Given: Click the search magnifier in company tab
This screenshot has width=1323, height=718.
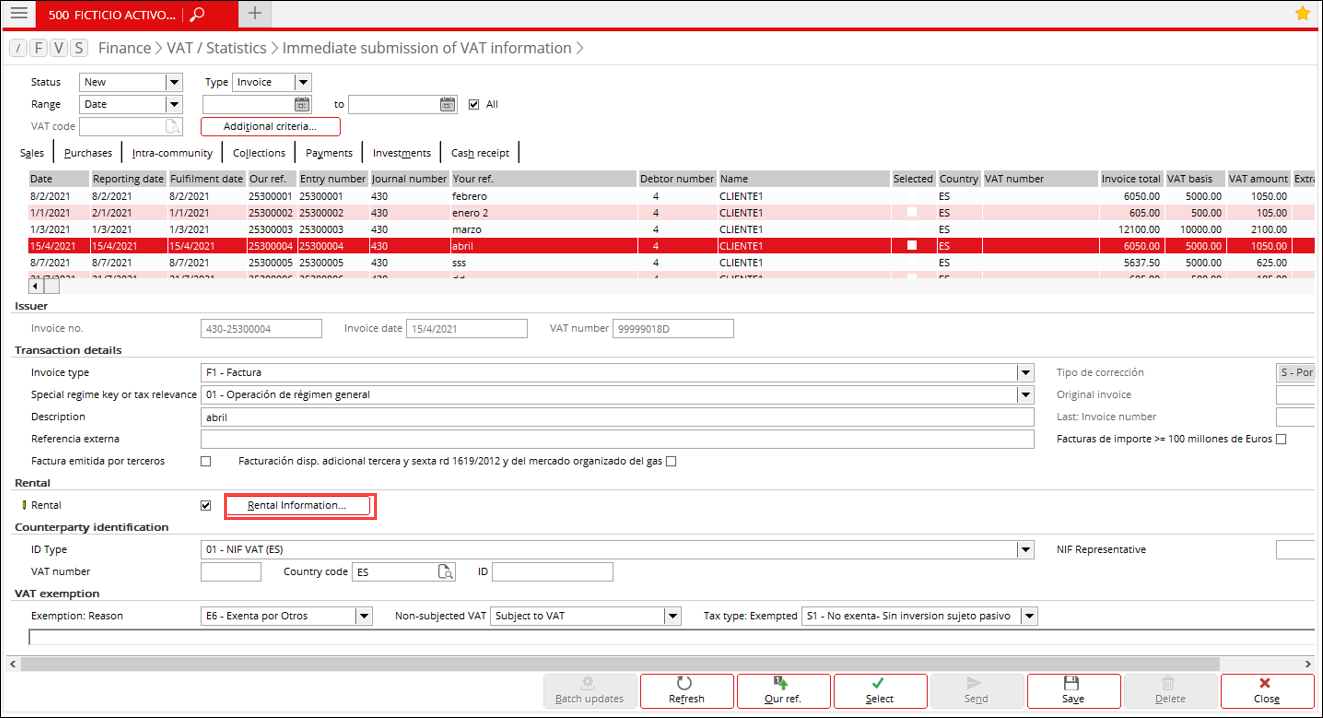Looking at the screenshot, I should 197,14.
